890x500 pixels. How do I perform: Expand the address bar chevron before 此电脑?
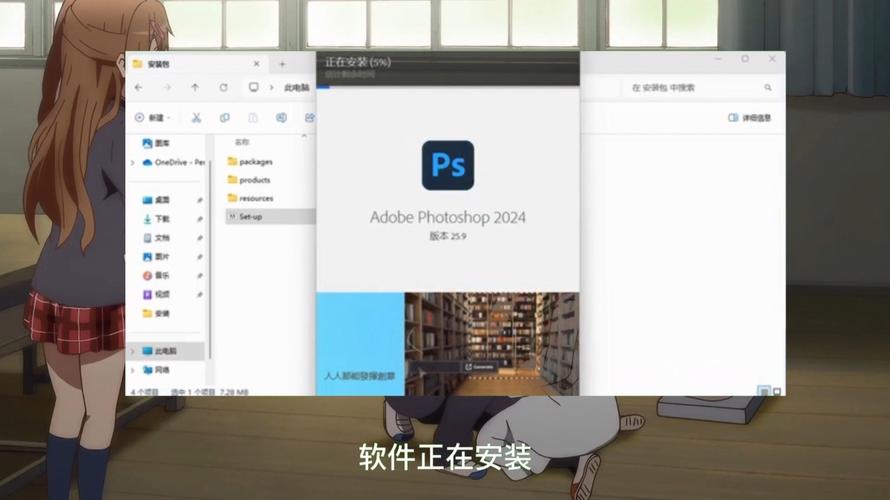tap(272, 87)
